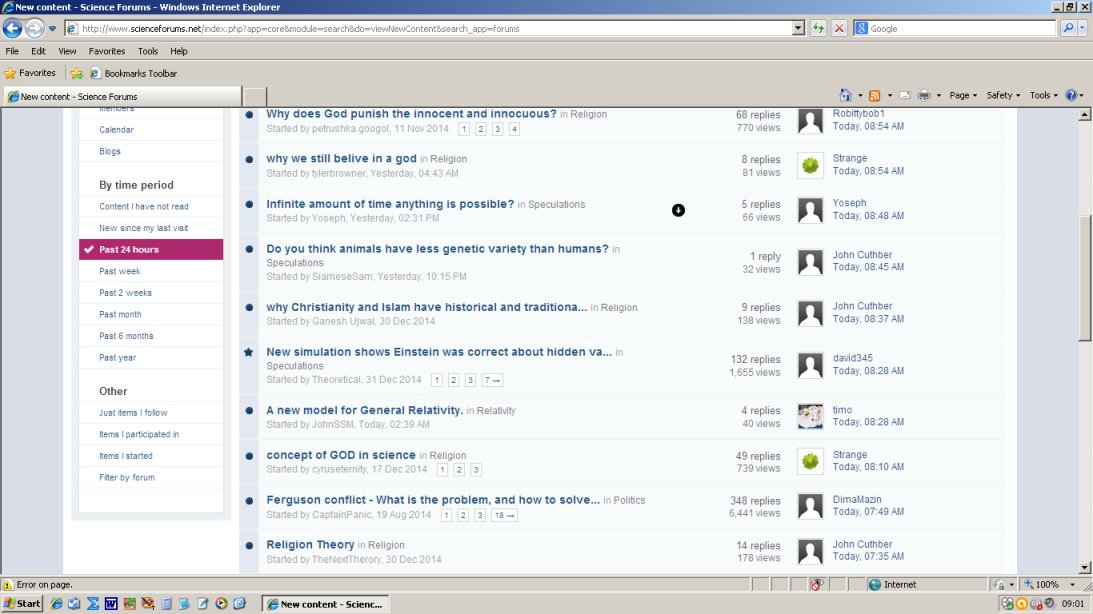This screenshot has width=1093, height=614.
Task: Click Strange's green avatar on the god thread
Action: 810,165
